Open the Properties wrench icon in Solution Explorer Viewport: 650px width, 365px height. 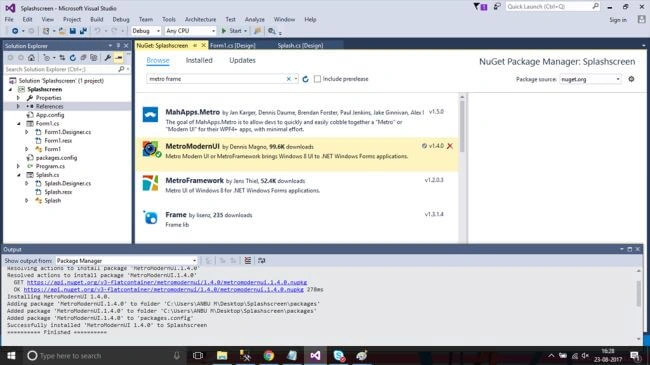coord(108,58)
